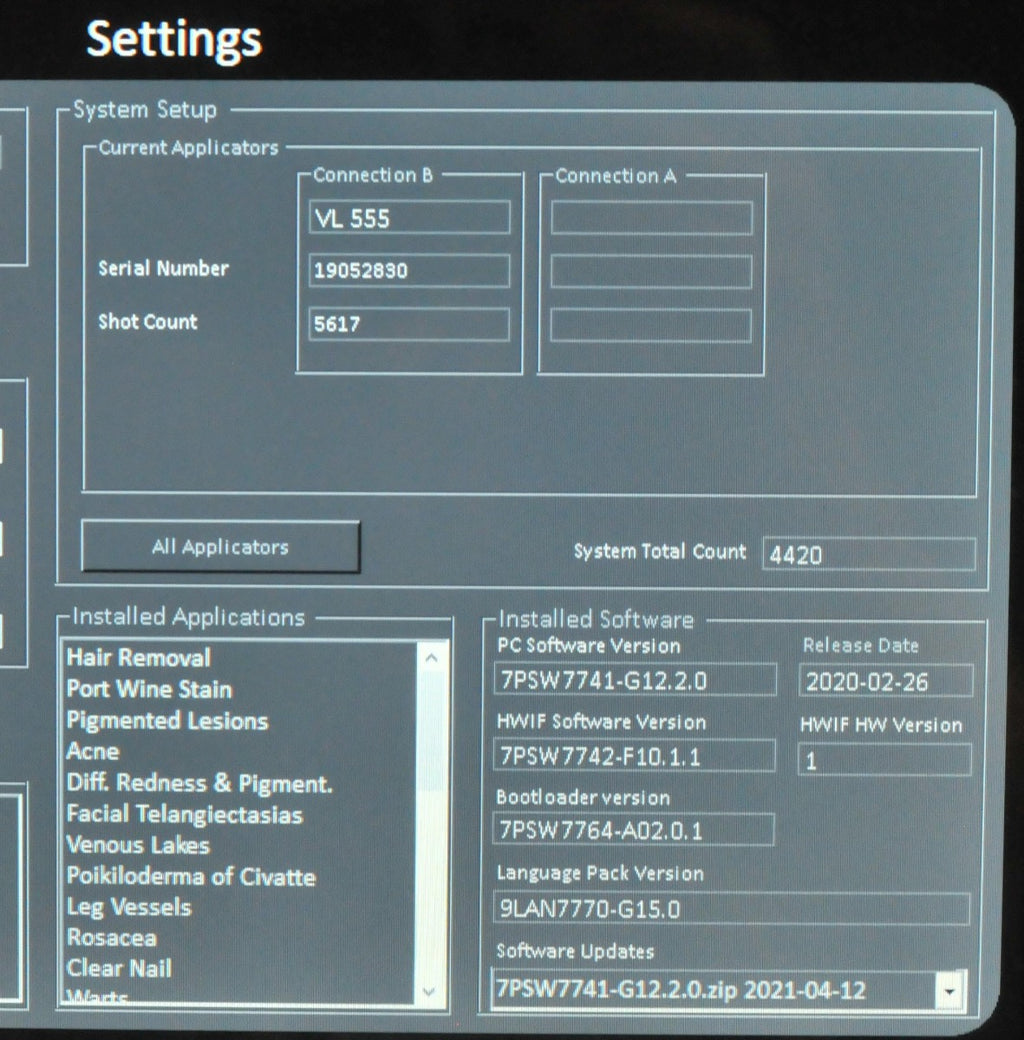Image resolution: width=1024 pixels, height=1040 pixels.
Task: Click Connection B applicator field VL 555
Action: (x=409, y=218)
